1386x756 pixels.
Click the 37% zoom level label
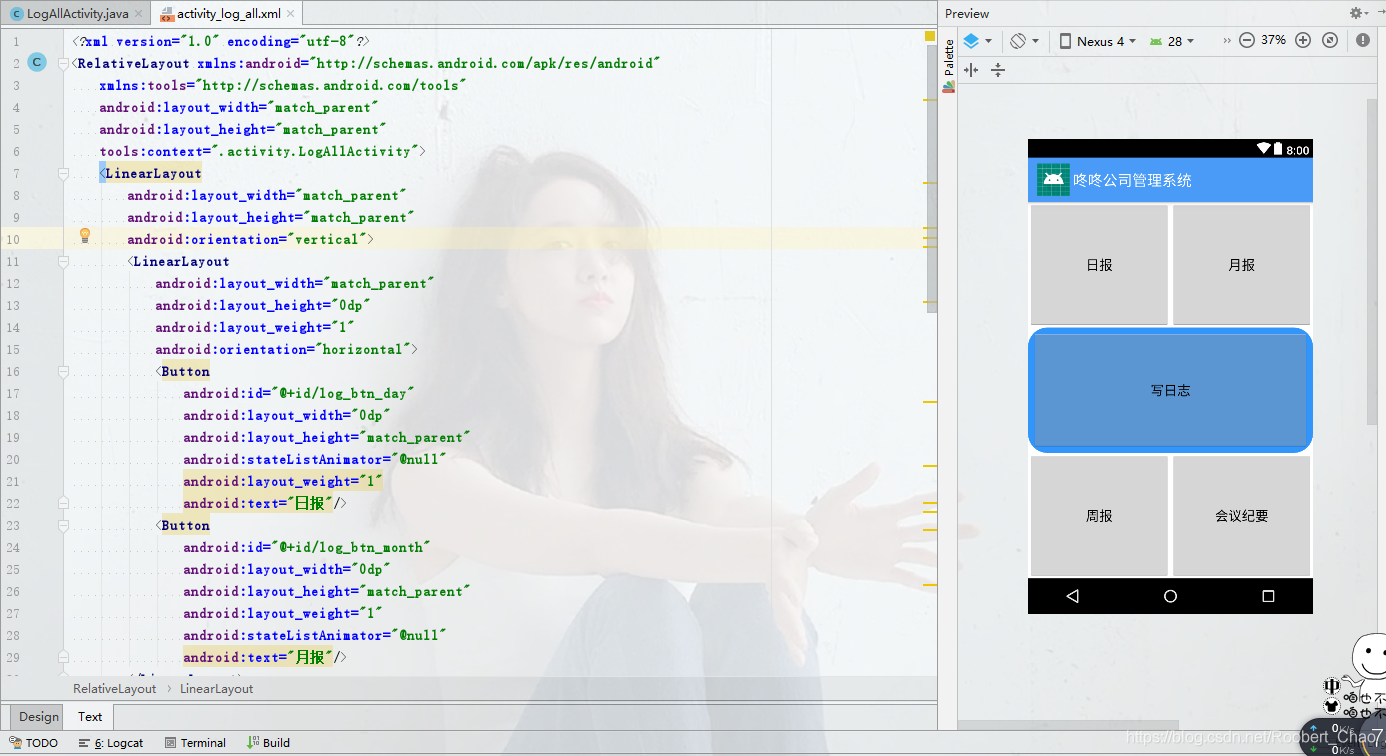pos(1274,41)
